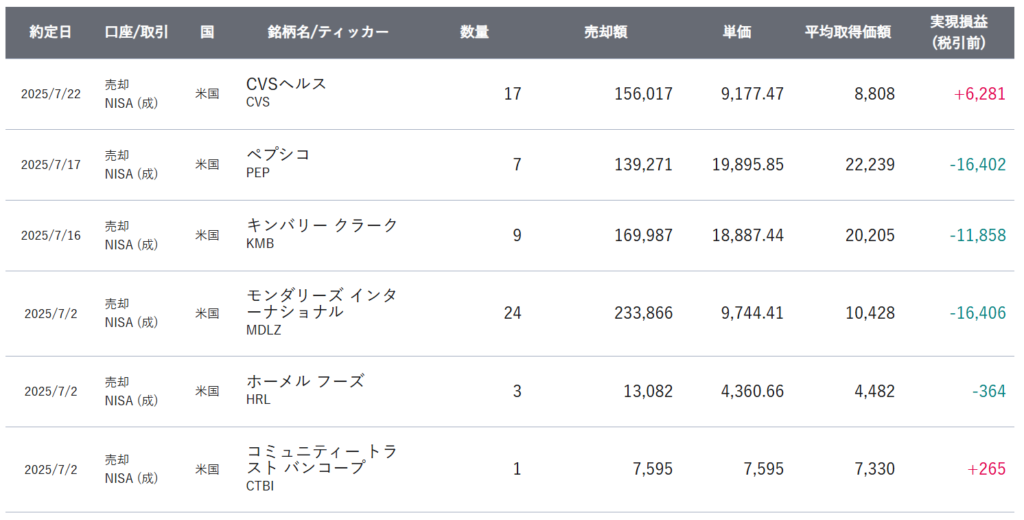Open the コミュニティー トラスト バンコープ entry

[321, 460]
